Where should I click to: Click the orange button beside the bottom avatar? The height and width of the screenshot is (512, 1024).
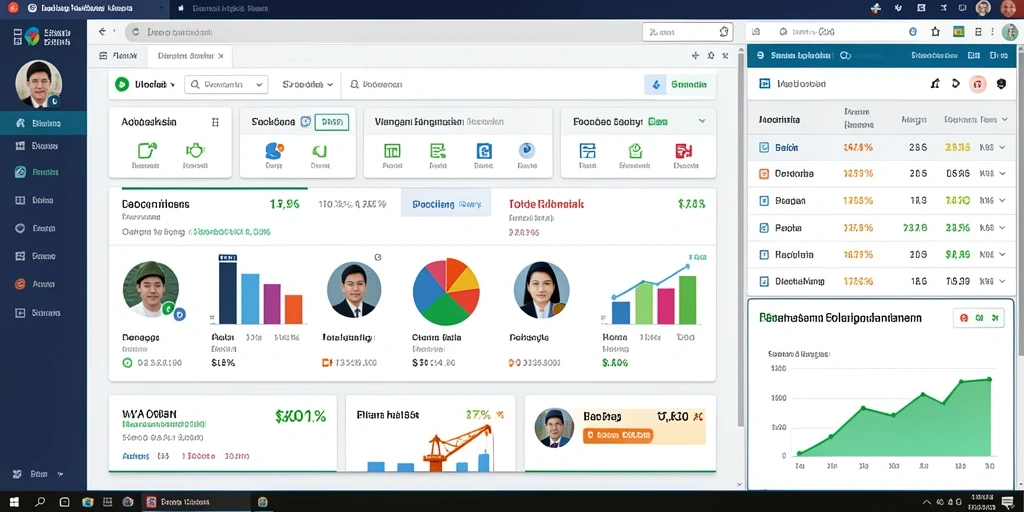click(x=617, y=434)
